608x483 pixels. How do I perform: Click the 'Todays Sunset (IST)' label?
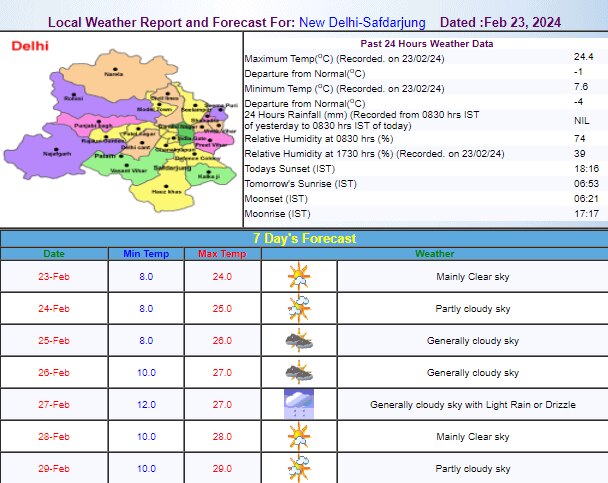290,169
